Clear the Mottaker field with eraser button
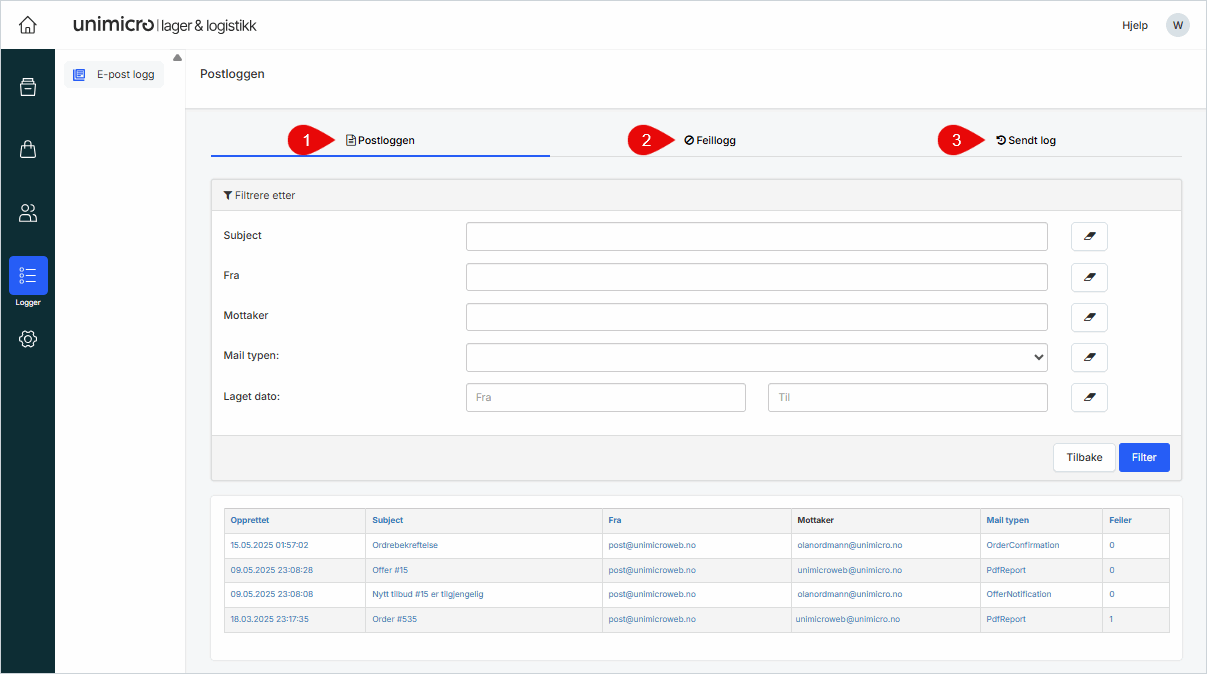Image resolution: width=1207 pixels, height=674 pixels. (1089, 317)
